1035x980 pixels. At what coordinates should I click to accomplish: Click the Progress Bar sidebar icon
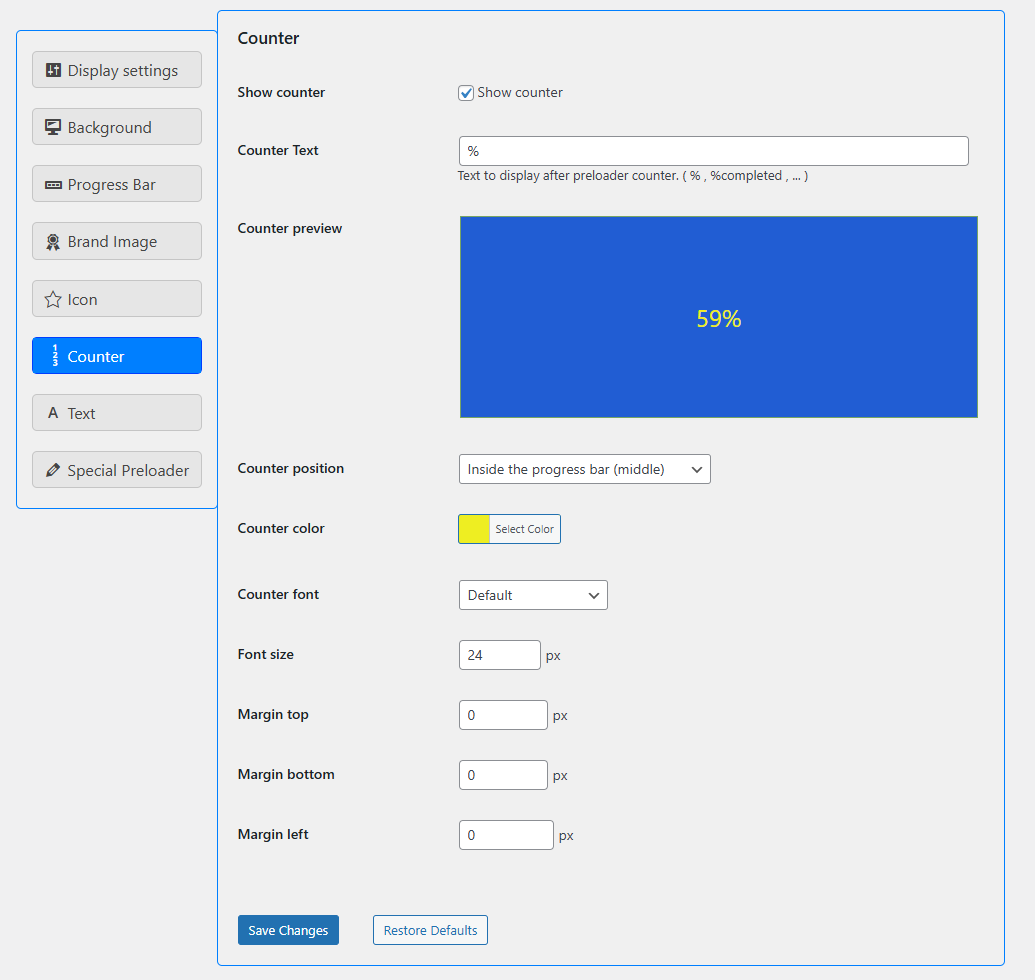tap(53, 183)
